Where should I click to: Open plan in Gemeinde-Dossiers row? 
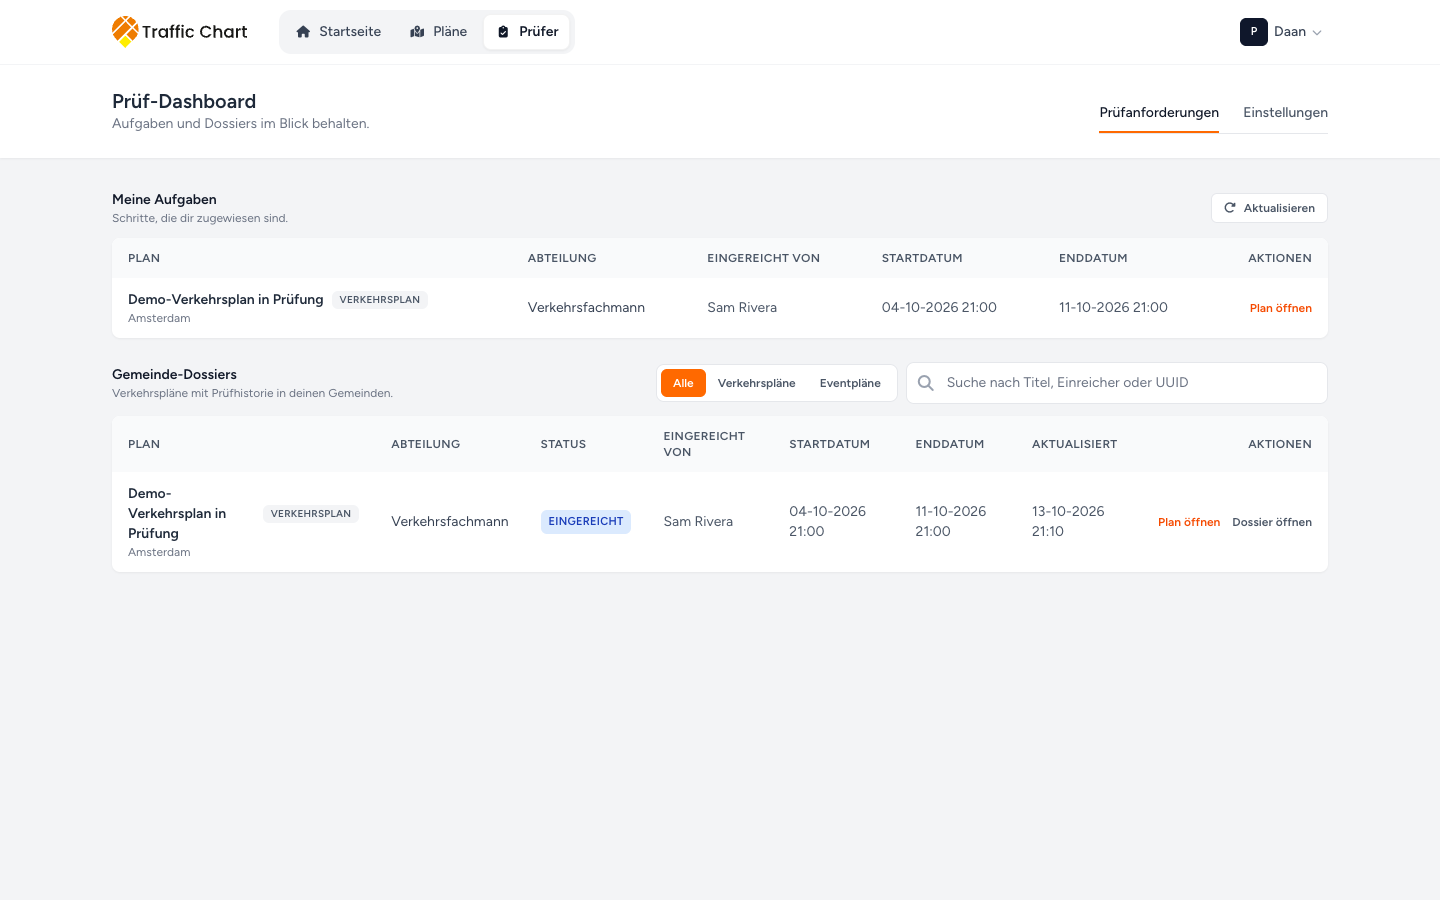coord(1189,522)
